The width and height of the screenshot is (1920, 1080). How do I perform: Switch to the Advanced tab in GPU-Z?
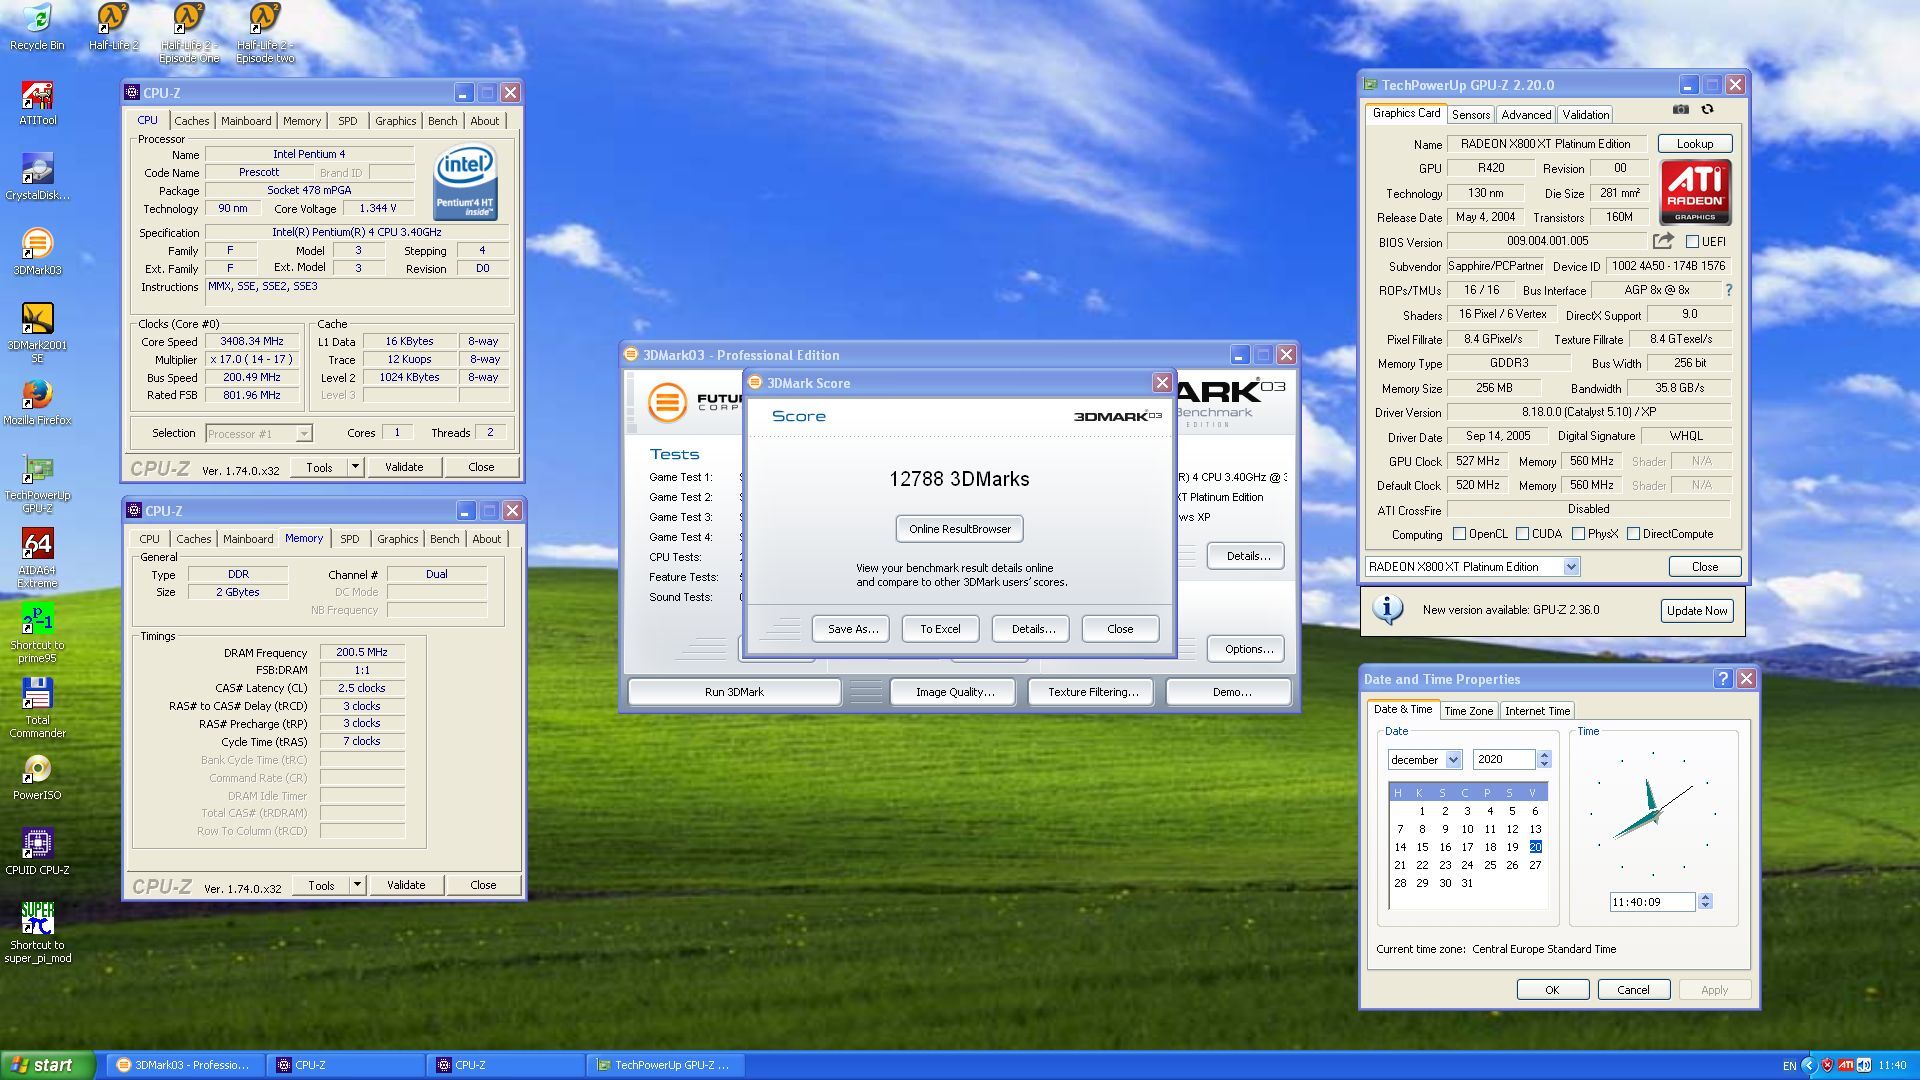click(1526, 115)
